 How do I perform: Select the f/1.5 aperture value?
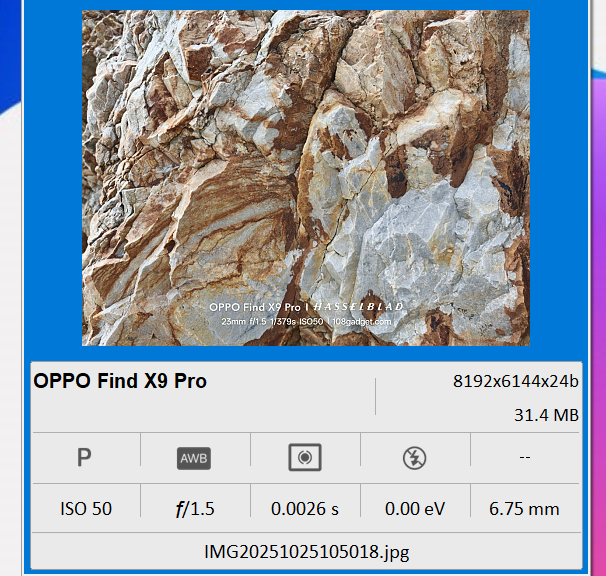(194, 509)
